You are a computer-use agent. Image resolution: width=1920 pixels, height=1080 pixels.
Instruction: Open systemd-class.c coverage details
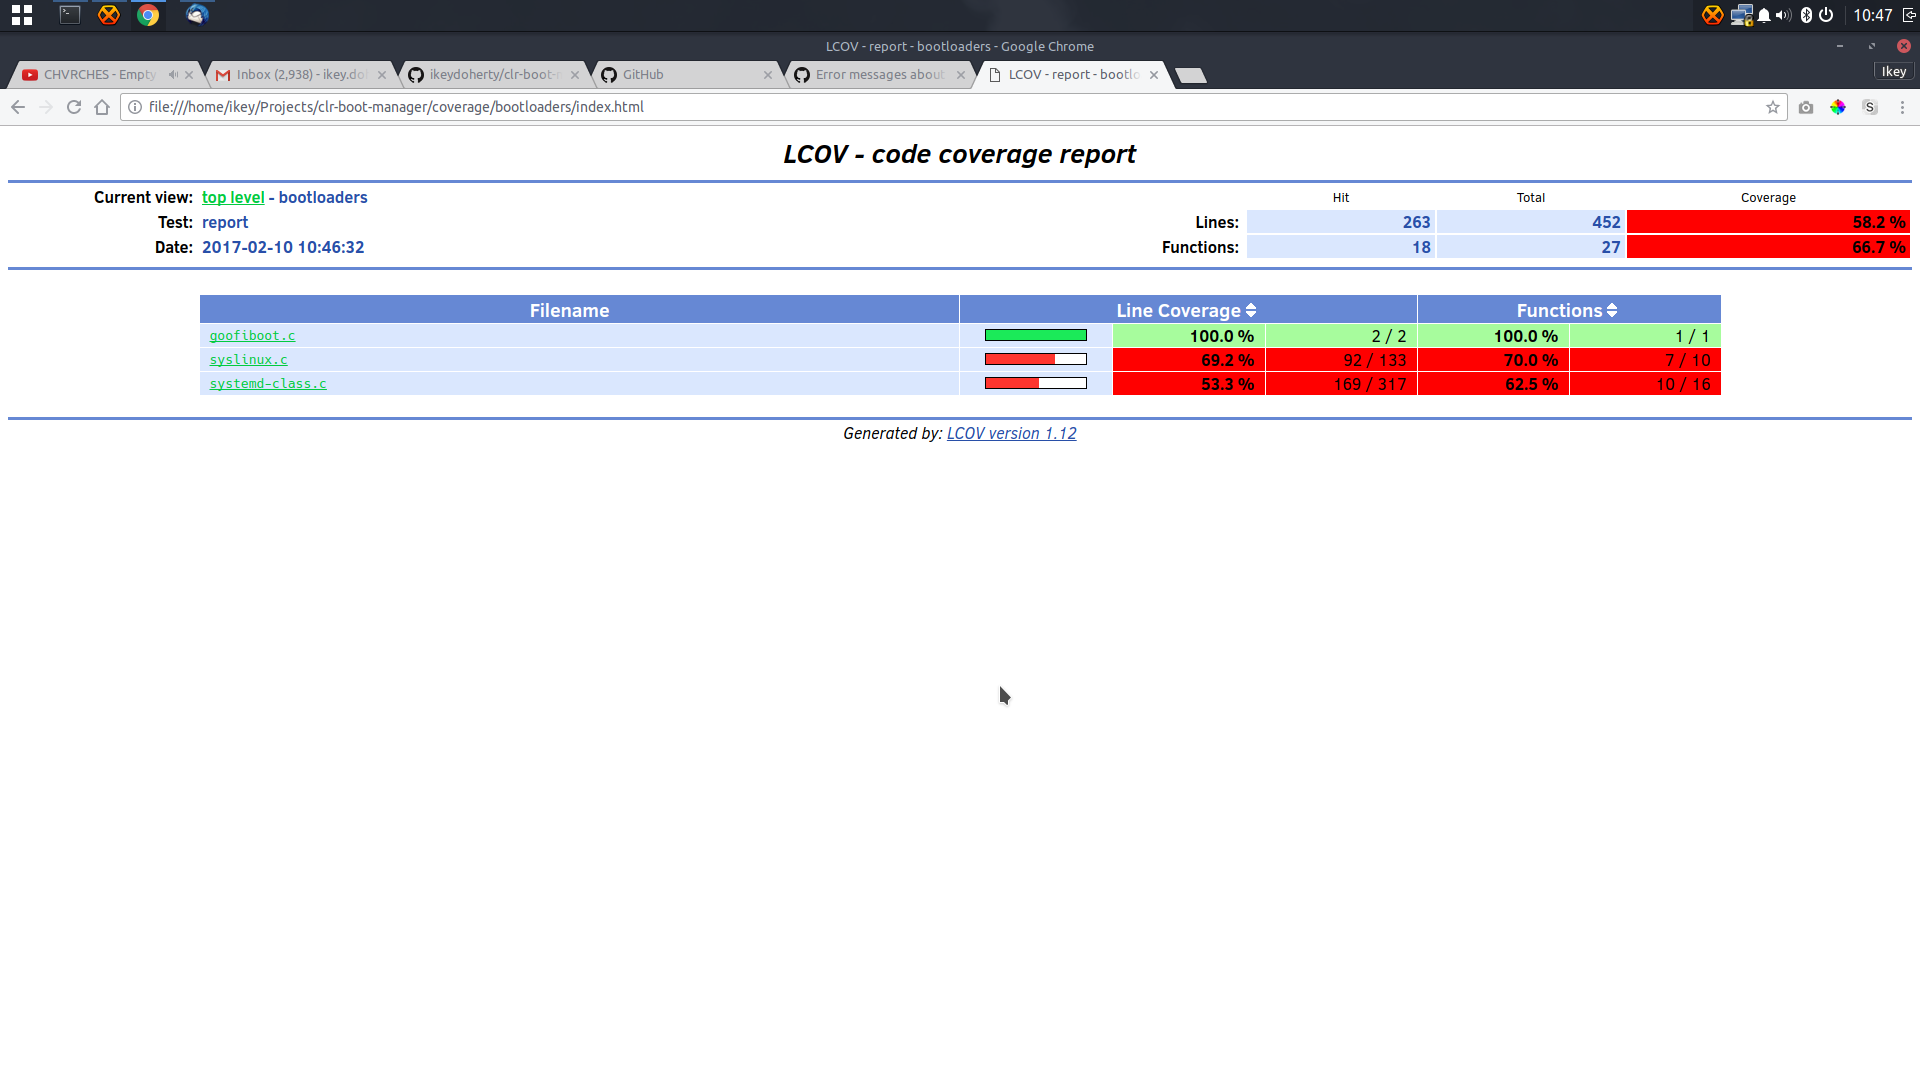pos(268,384)
